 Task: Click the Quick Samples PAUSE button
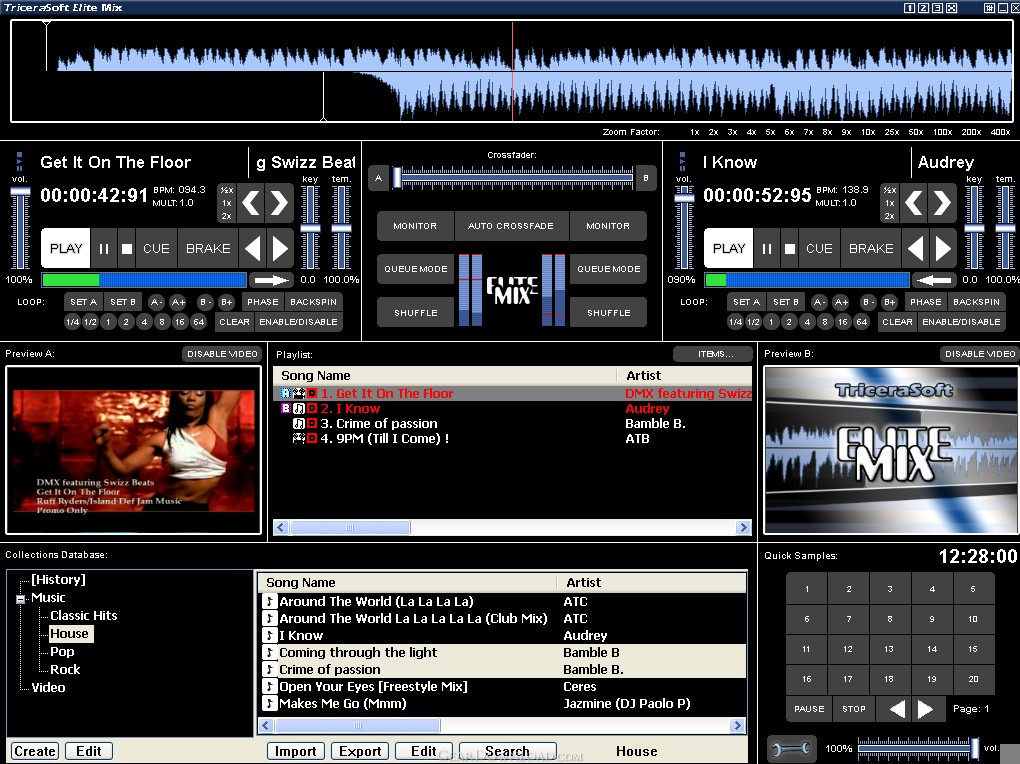809,709
